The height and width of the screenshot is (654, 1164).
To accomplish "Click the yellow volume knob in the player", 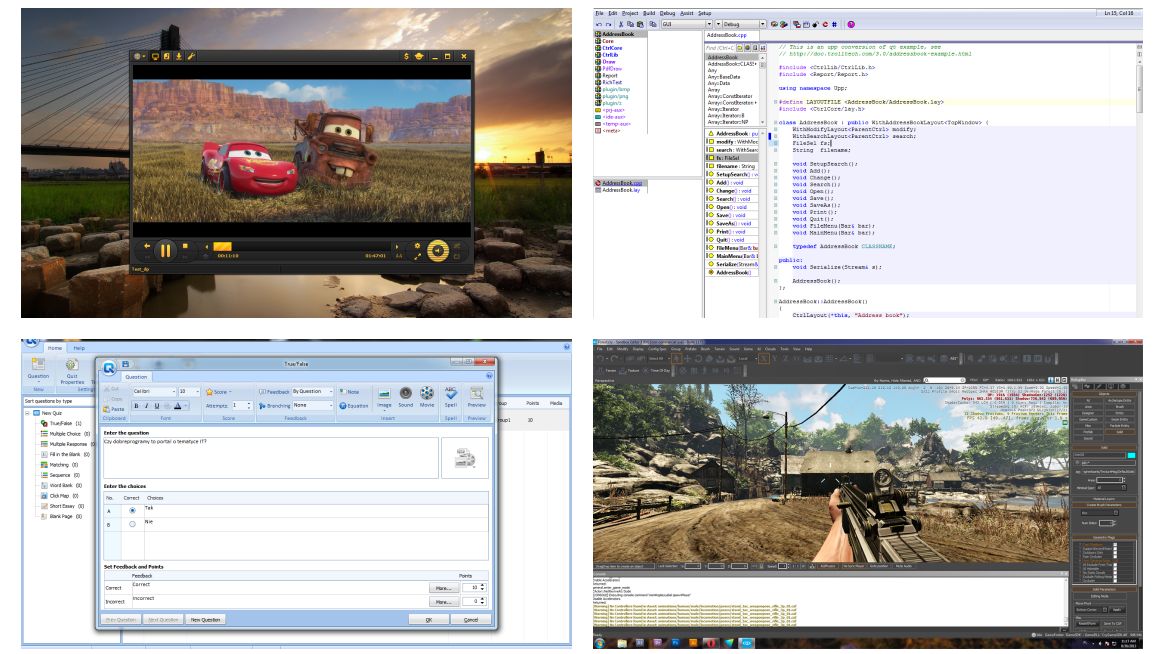I will (x=437, y=251).
